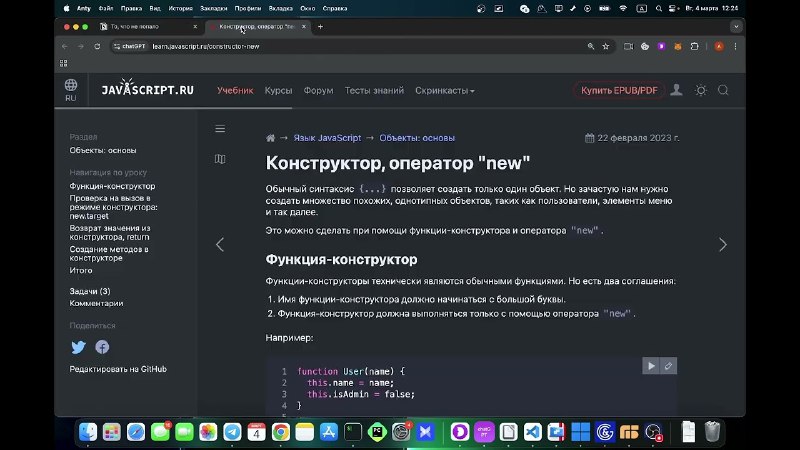The width and height of the screenshot is (800, 450).
Task: Toggle the sidebar hamburger menu icon
Action: [220, 129]
